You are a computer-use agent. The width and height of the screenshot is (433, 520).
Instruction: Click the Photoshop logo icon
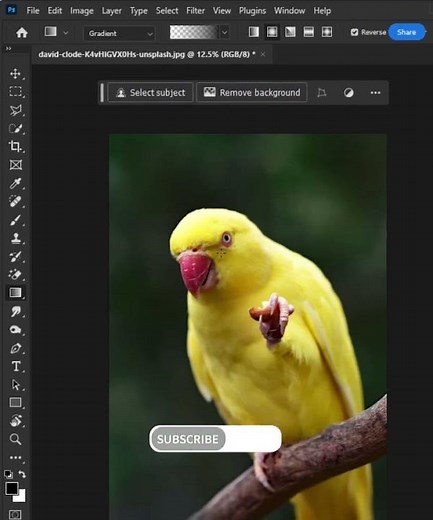point(11,10)
